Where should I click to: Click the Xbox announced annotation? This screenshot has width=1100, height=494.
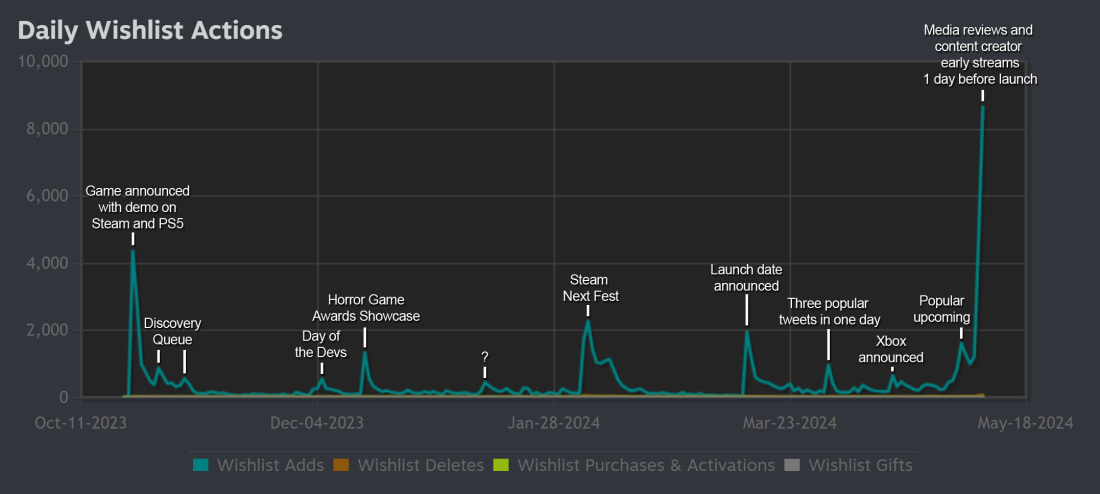tap(891, 349)
